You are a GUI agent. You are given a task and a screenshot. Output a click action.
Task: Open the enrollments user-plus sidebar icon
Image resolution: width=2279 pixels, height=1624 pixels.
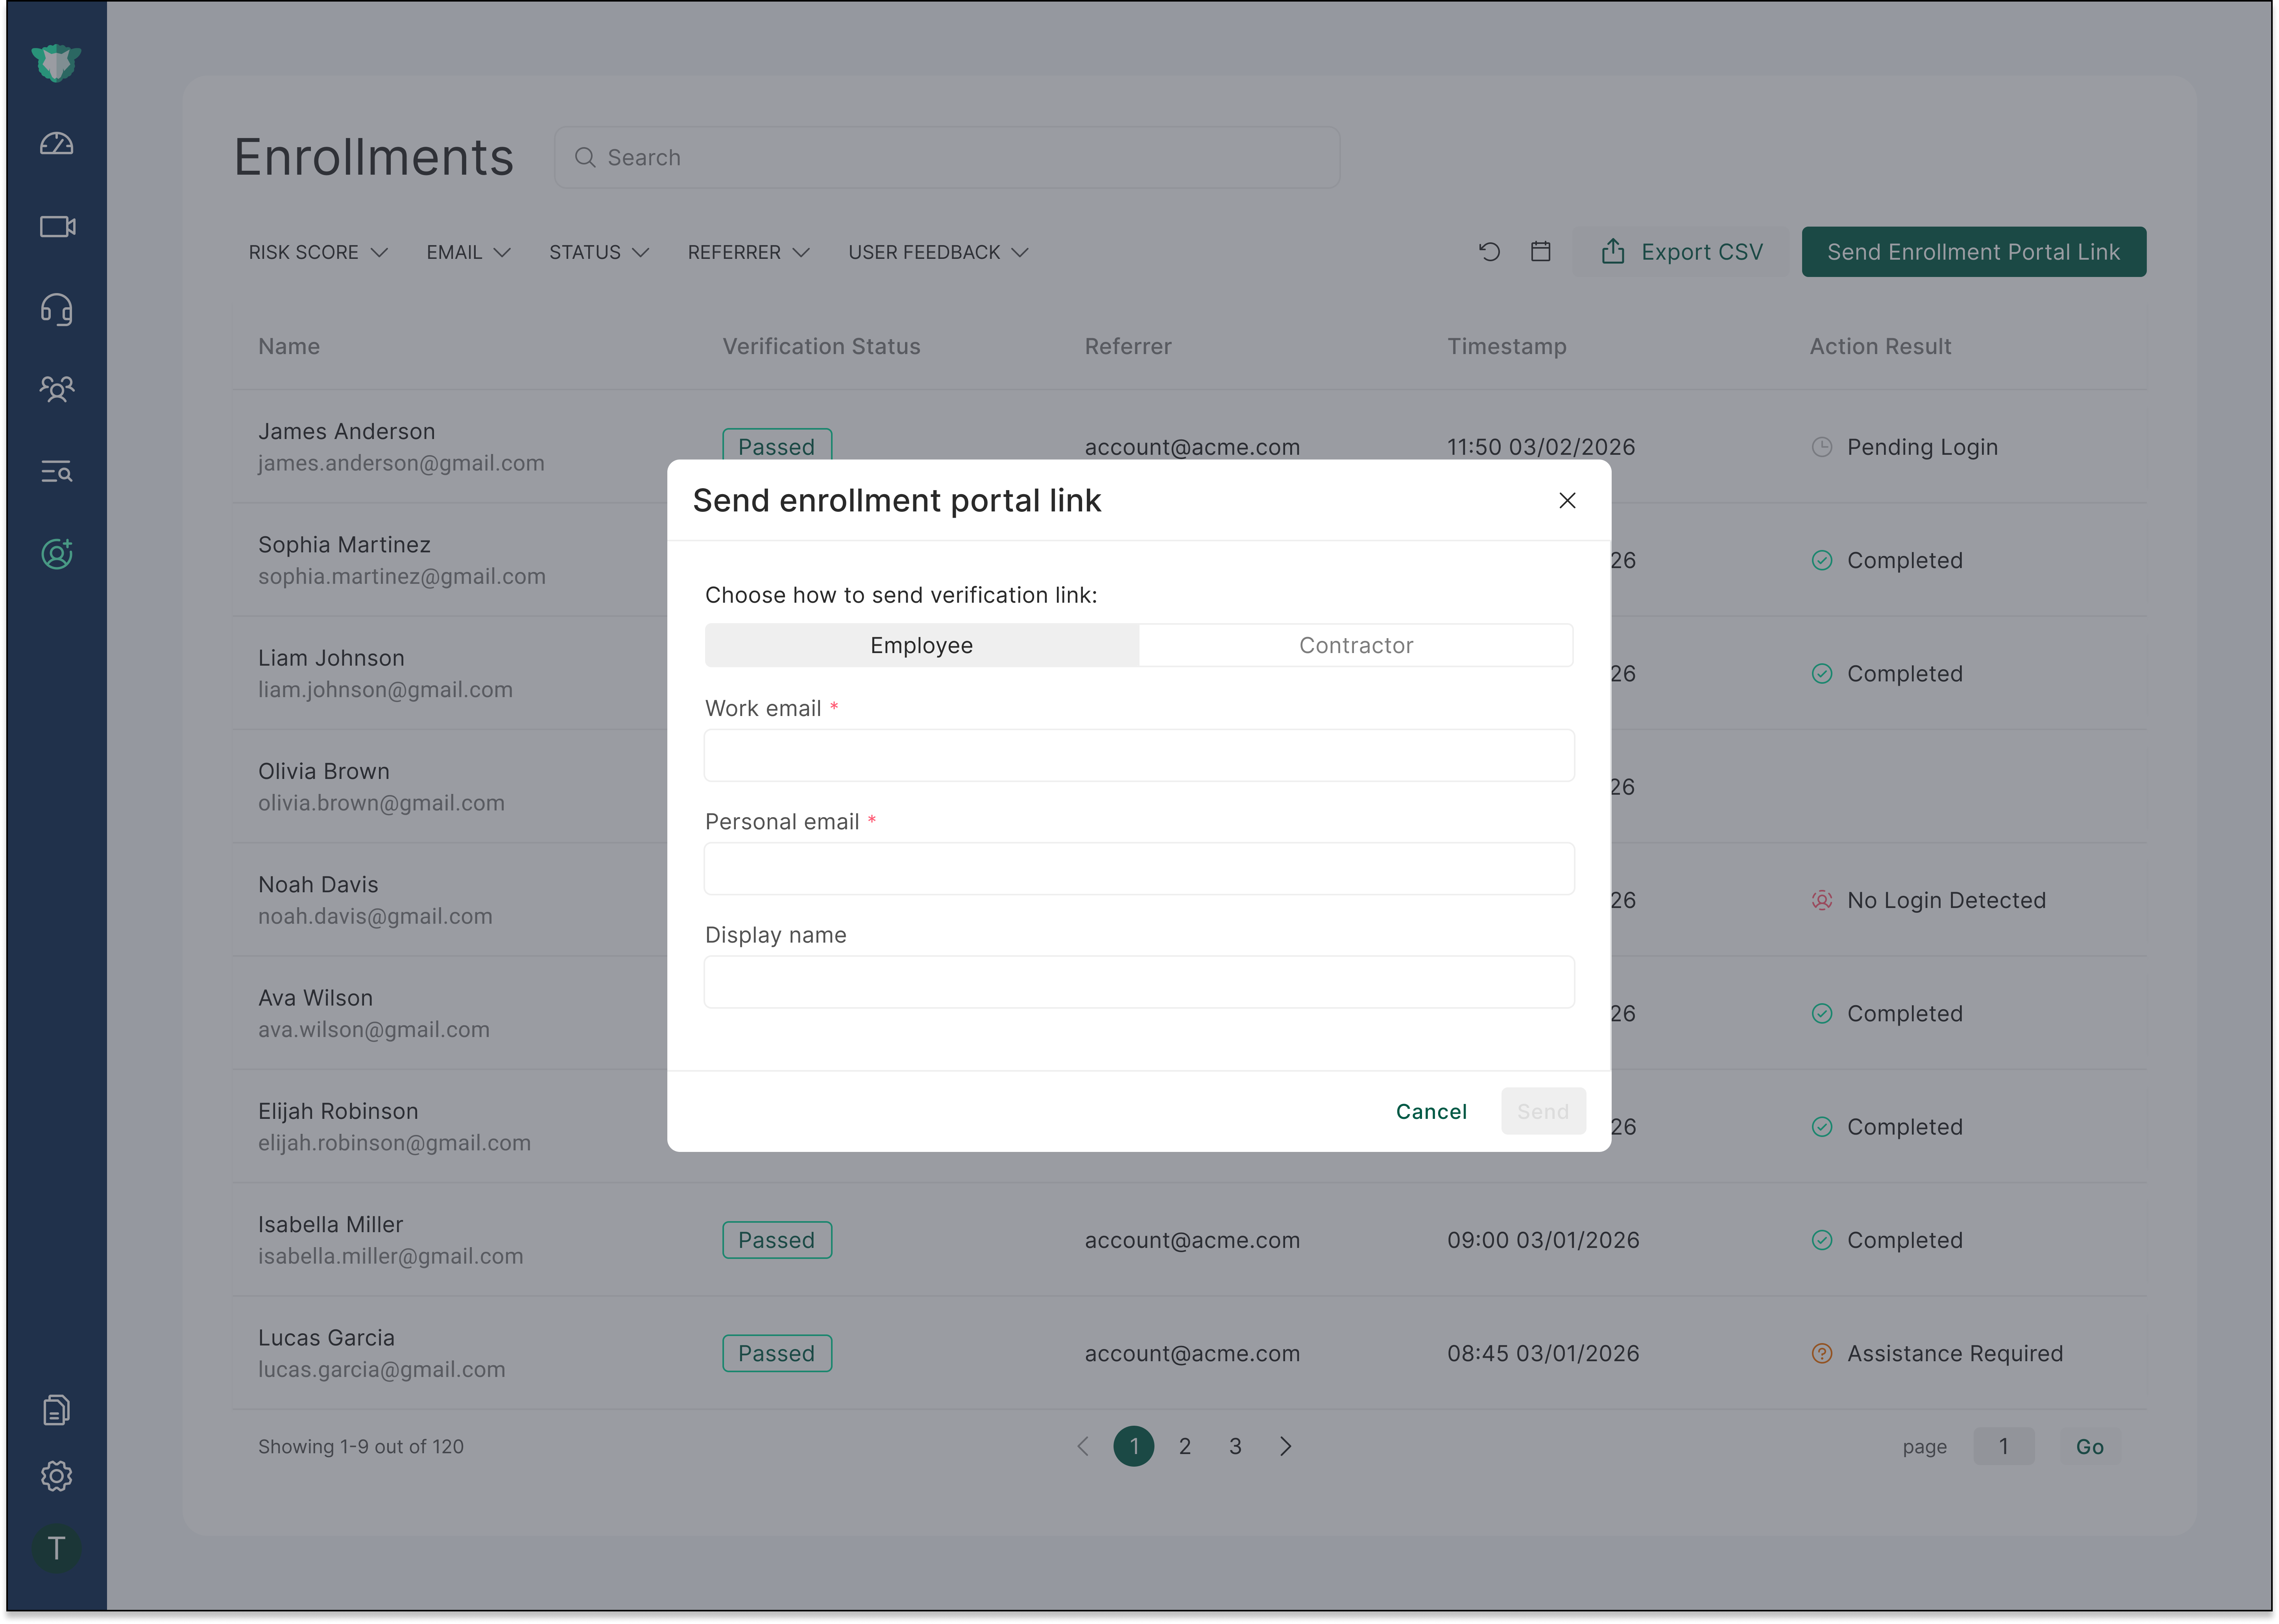(57, 554)
